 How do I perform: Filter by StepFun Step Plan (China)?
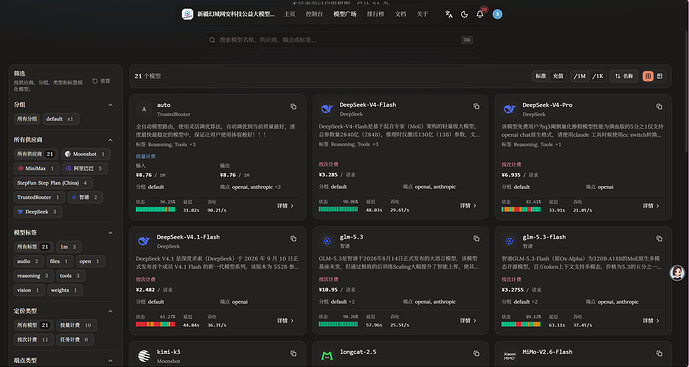coord(53,183)
